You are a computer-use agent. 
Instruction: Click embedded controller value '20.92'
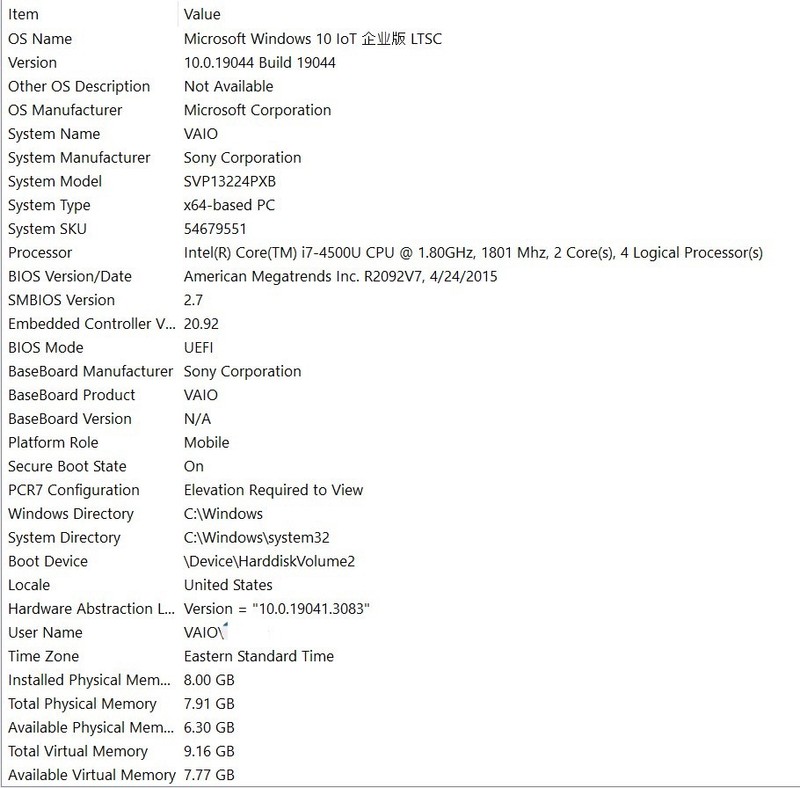pyautogui.click(x=201, y=324)
